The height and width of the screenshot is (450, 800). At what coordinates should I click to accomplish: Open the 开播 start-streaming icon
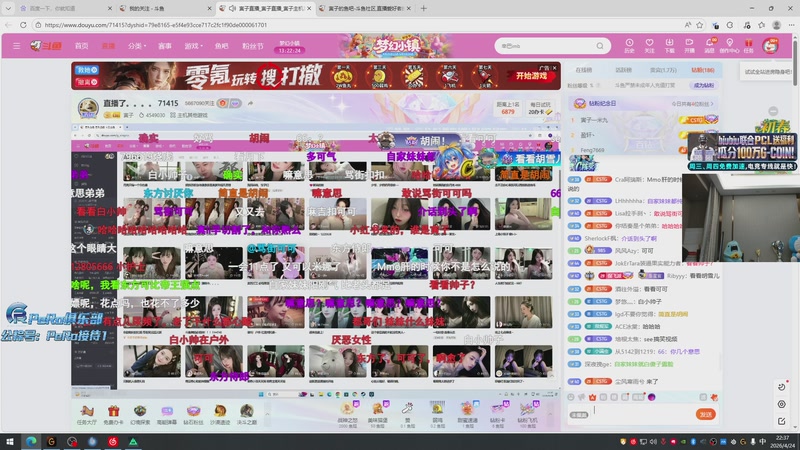coord(689,45)
